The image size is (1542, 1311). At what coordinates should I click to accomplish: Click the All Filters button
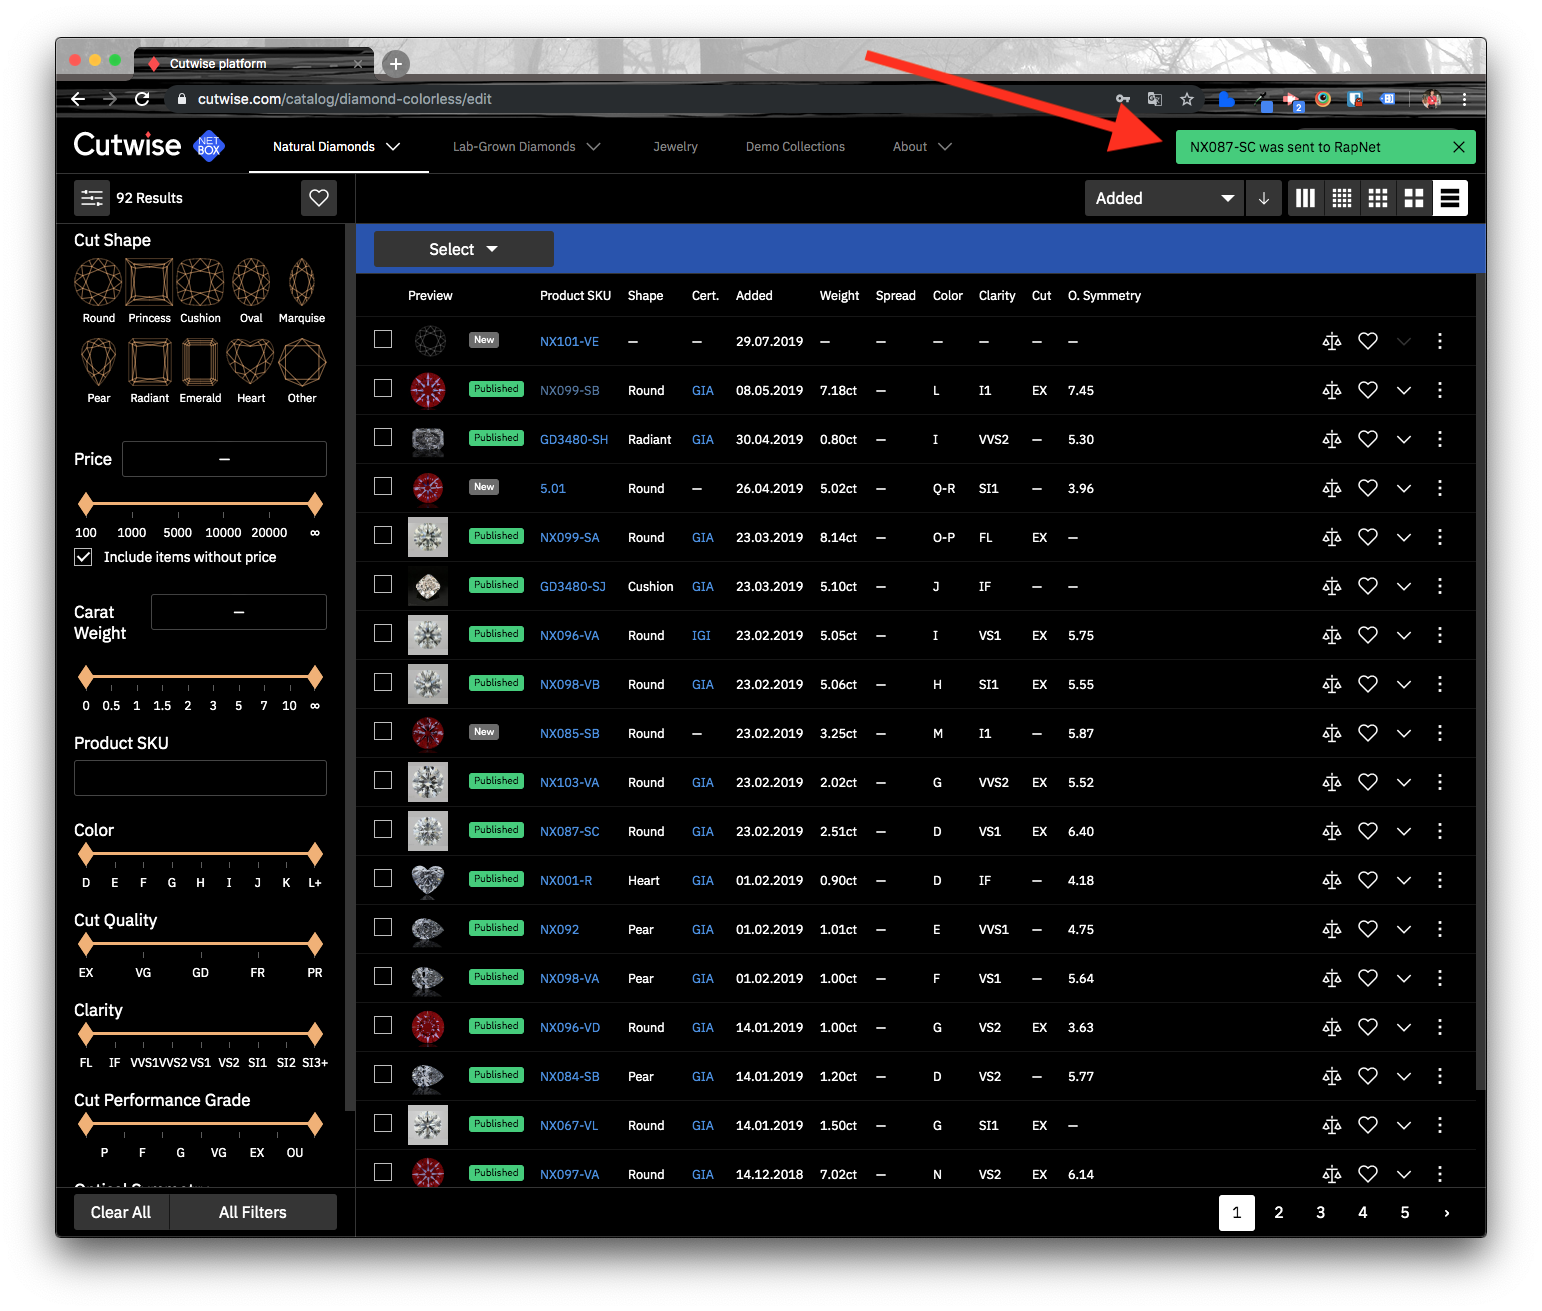click(253, 1212)
